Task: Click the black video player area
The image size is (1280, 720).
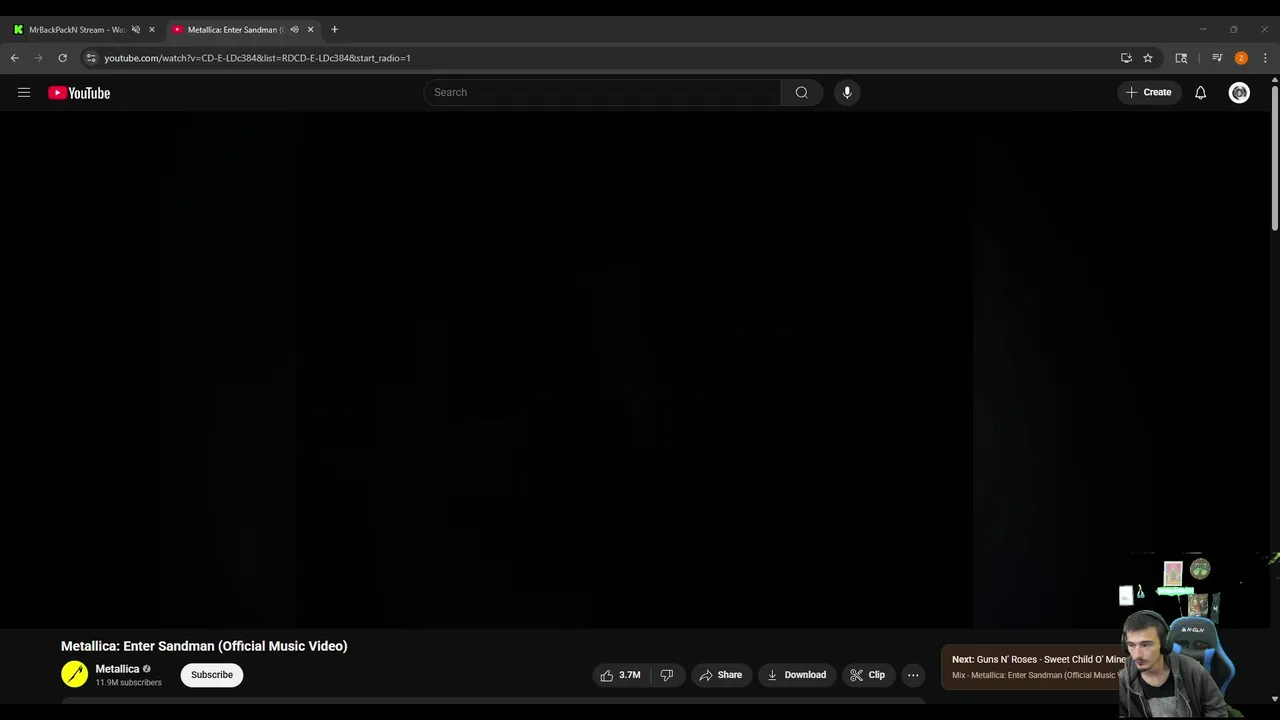Action: click(635, 370)
